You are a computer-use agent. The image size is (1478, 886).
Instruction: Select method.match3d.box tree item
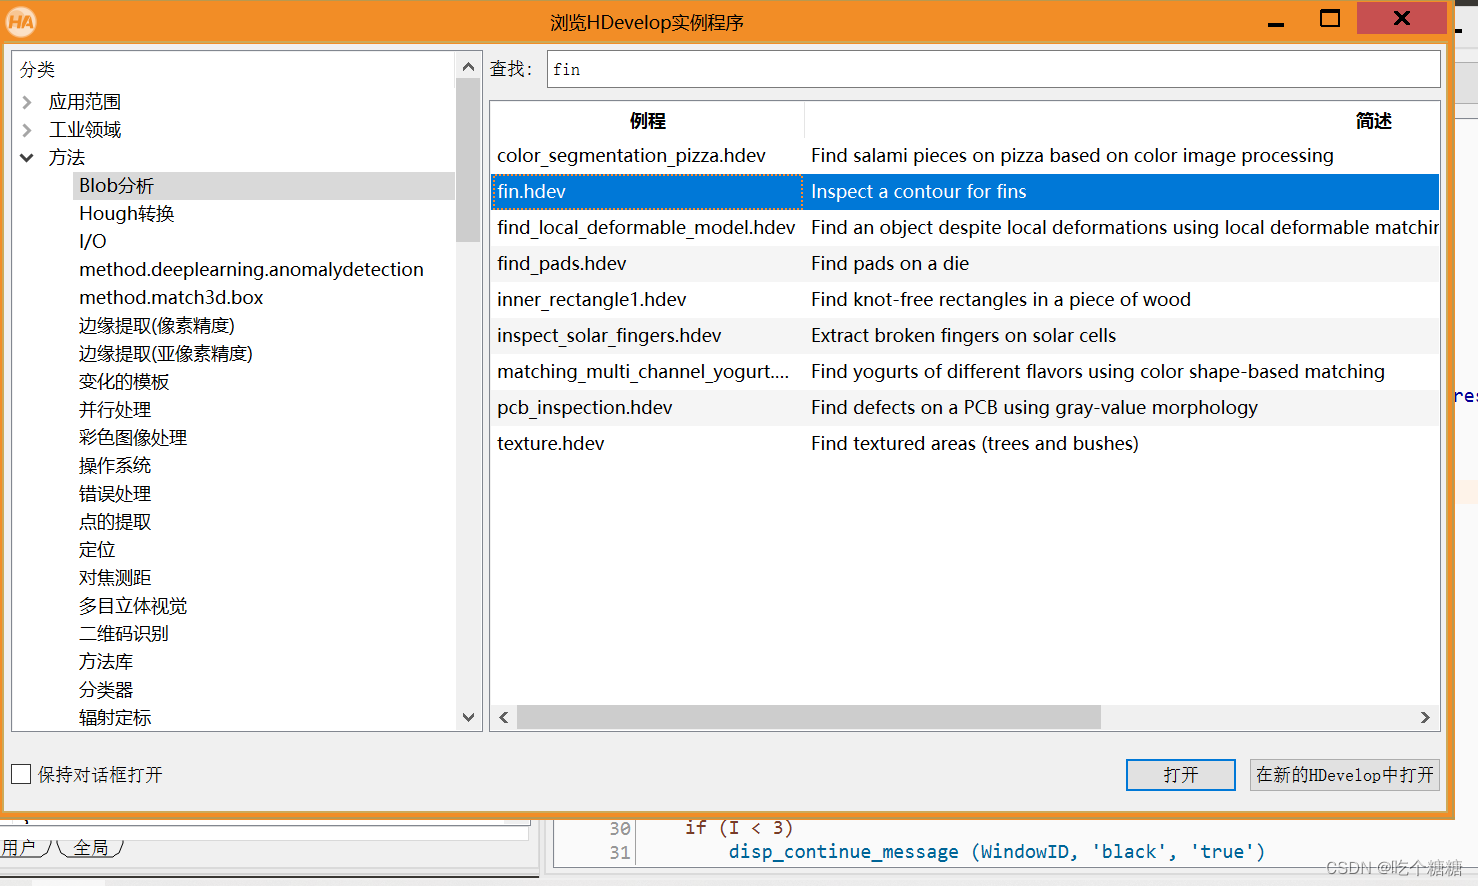[171, 298]
